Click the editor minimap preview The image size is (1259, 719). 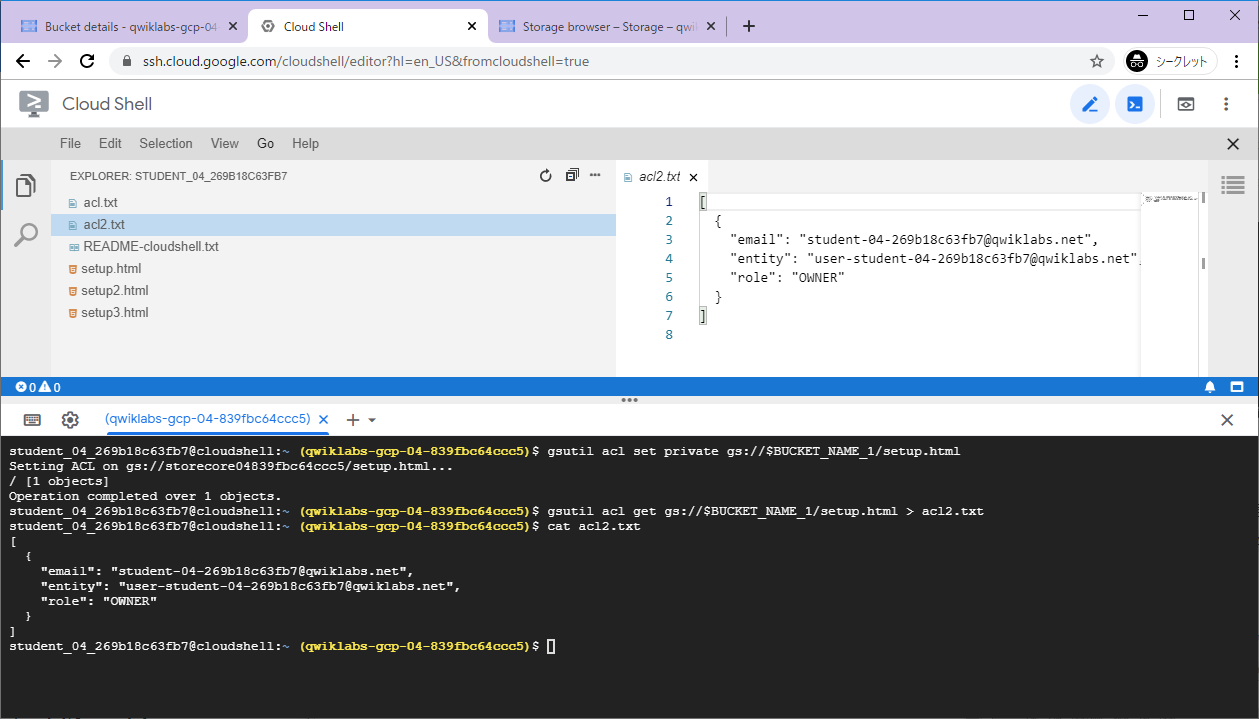(1168, 200)
